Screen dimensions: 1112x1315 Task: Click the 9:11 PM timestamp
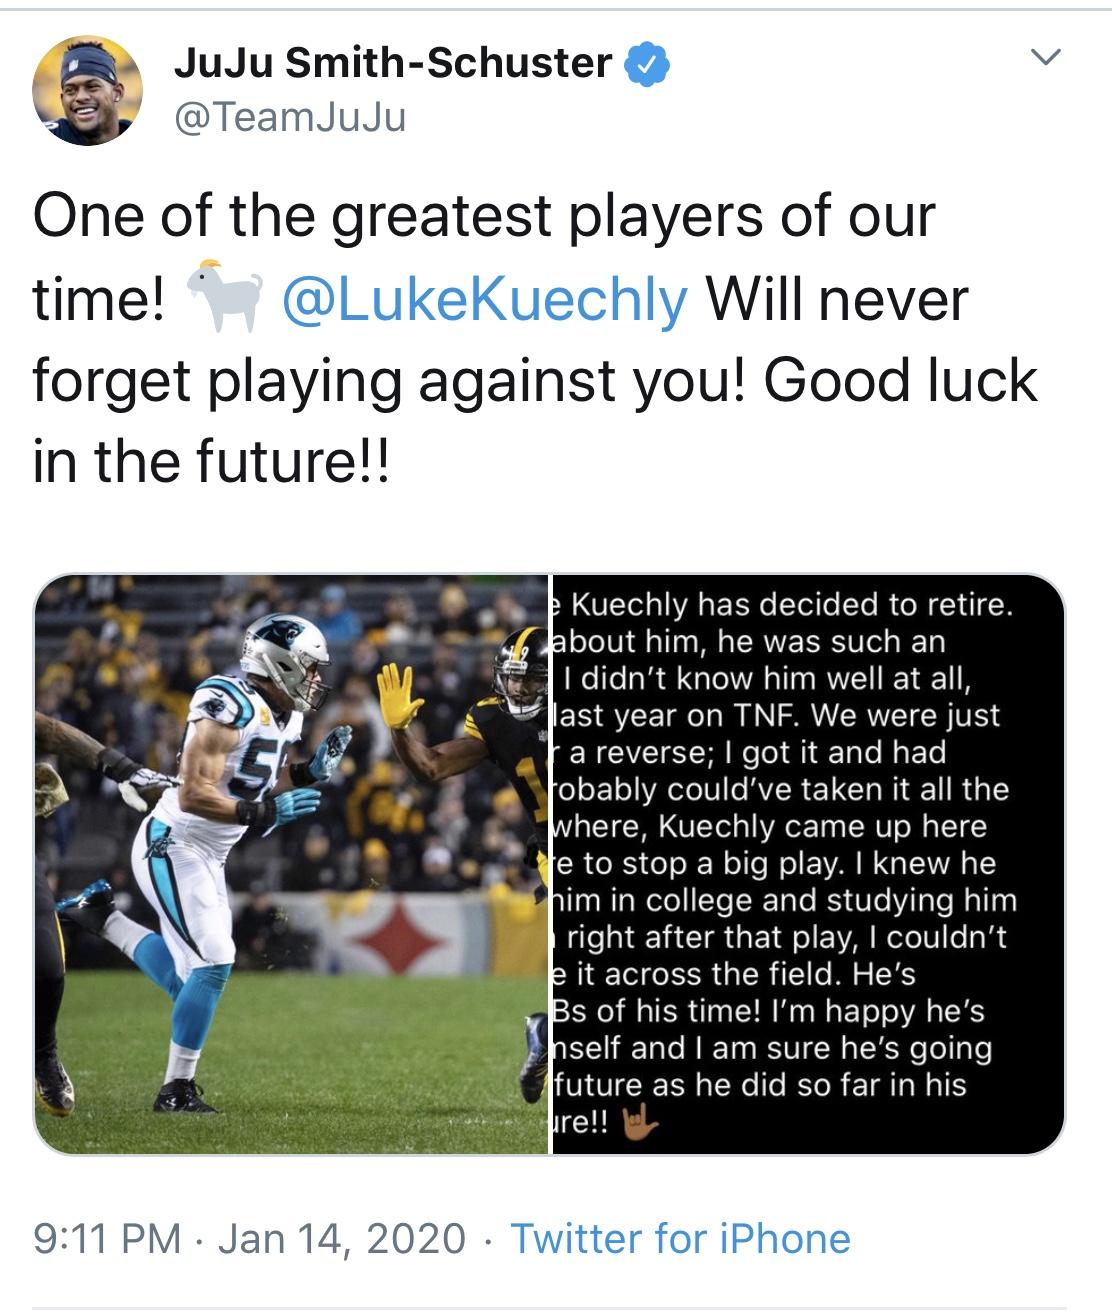[107, 1238]
